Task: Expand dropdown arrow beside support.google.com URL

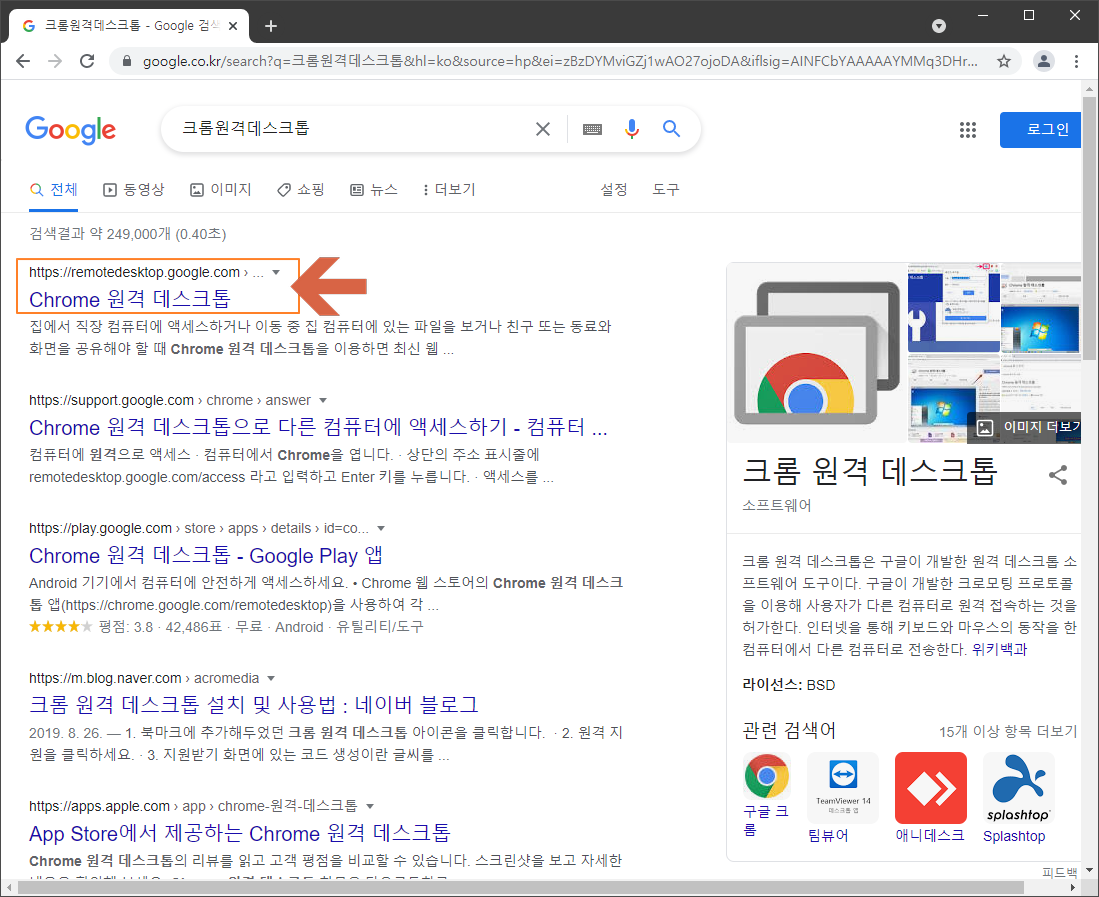Action: (x=323, y=401)
